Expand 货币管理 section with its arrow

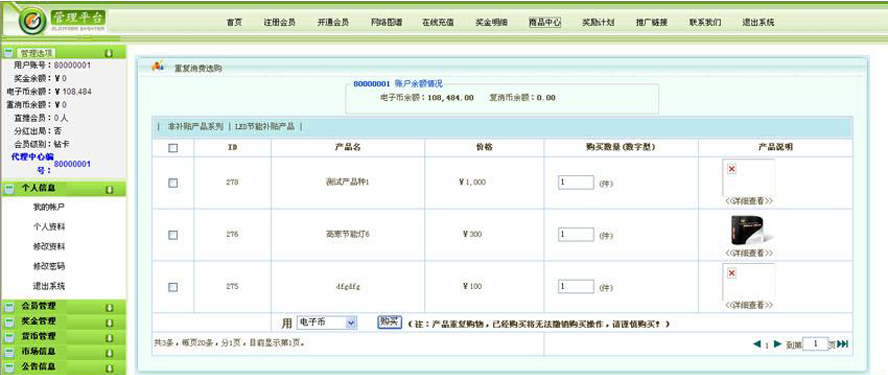109,338
